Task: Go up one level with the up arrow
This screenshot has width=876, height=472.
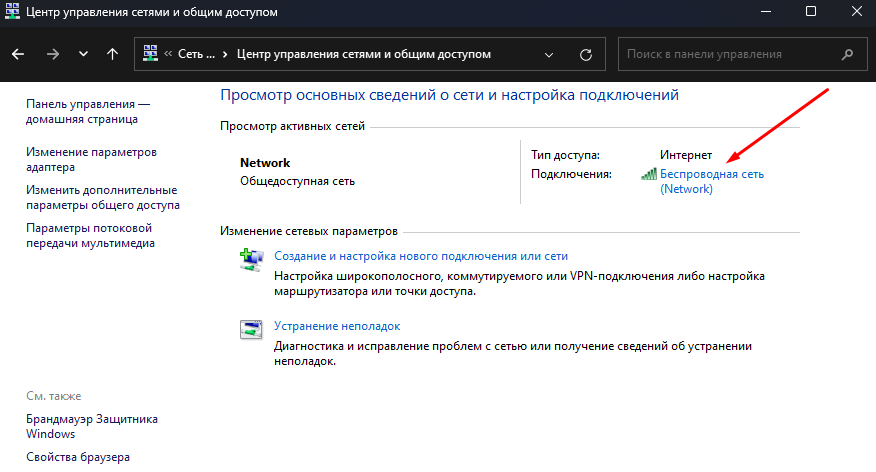Action: tap(112, 54)
